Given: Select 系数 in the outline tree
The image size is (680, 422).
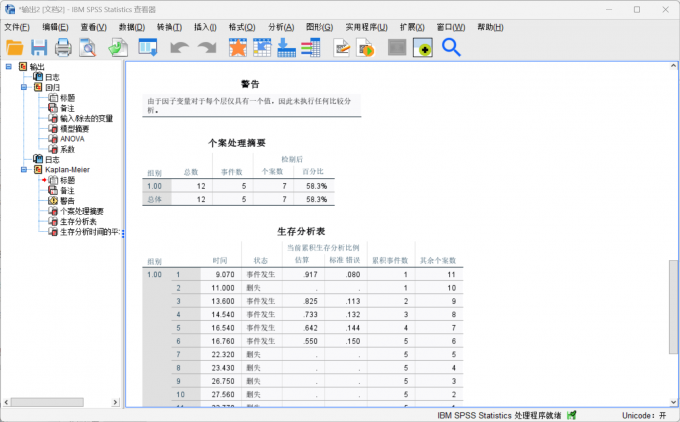Looking at the screenshot, I should coord(67,149).
